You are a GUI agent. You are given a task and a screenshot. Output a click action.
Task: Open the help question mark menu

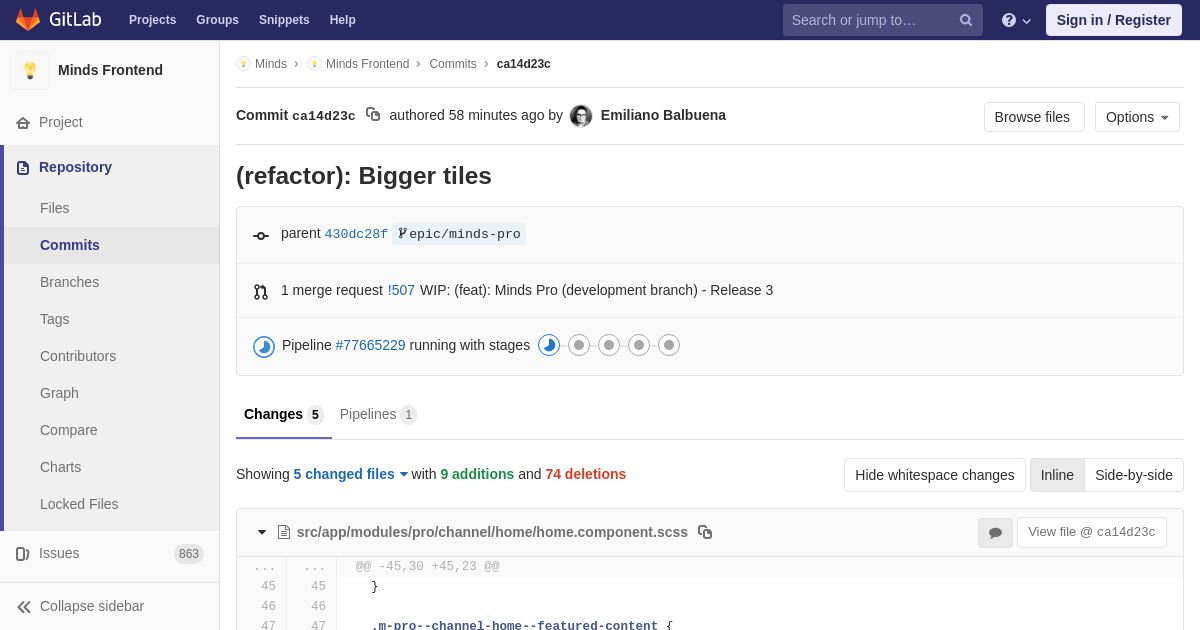point(1016,20)
